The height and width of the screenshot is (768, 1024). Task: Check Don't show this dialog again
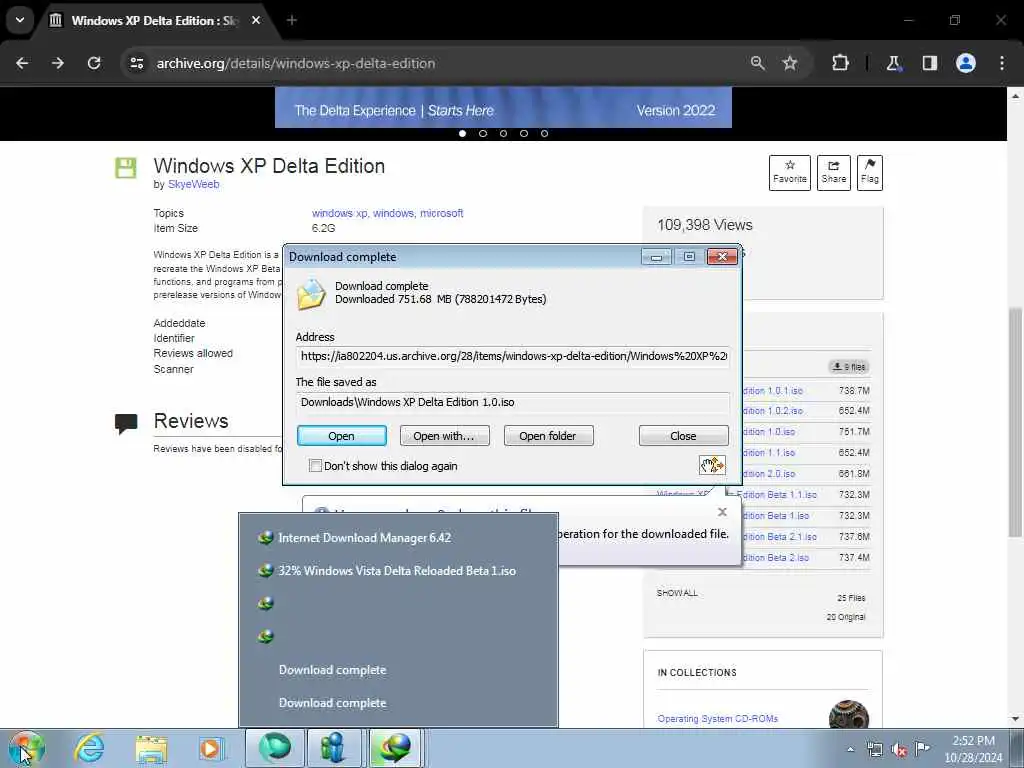(315, 466)
